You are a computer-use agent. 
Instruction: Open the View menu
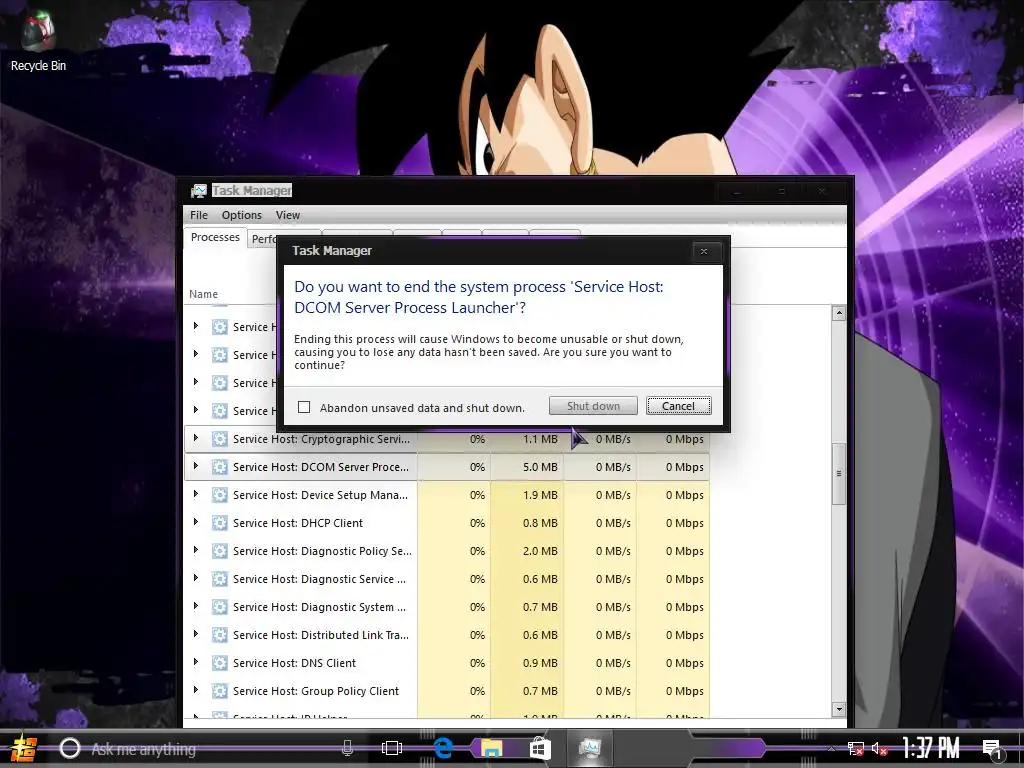click(x=287, y=215)
